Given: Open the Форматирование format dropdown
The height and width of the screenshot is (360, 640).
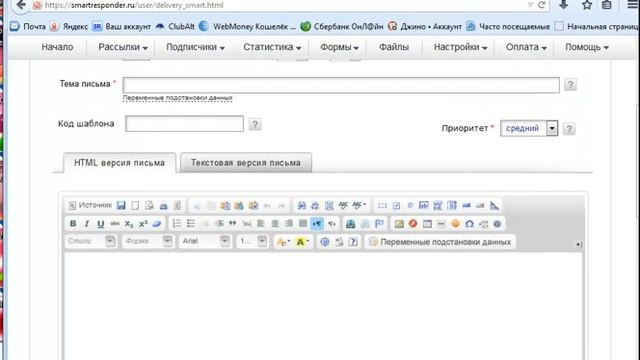Looking at the screenshot, I should pos(148,241).
